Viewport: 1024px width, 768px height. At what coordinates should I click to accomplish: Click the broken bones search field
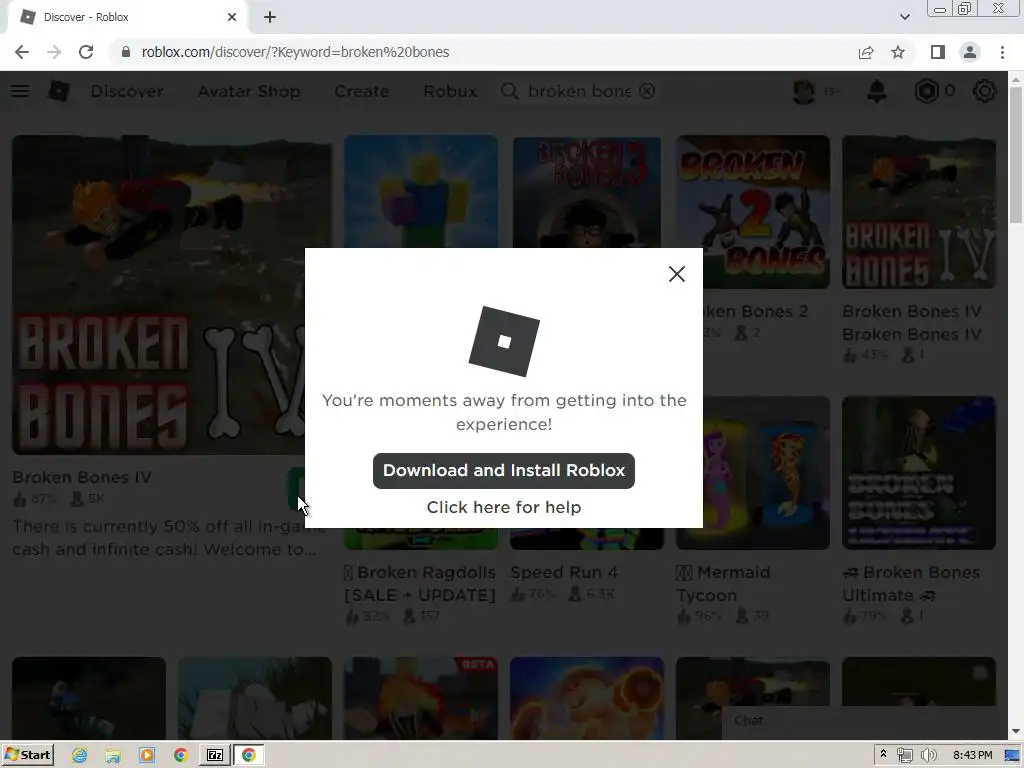579,91
